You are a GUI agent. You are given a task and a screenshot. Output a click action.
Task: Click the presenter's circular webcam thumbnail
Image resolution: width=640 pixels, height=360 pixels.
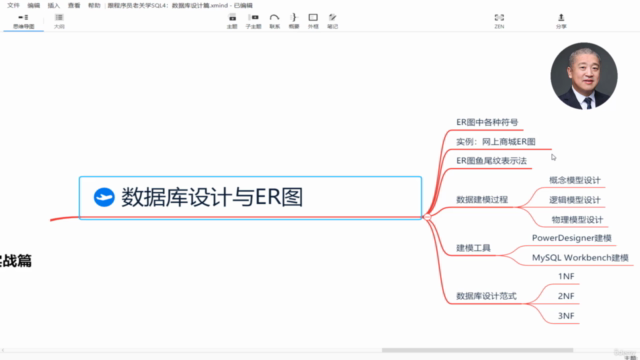tap(584, 76)
